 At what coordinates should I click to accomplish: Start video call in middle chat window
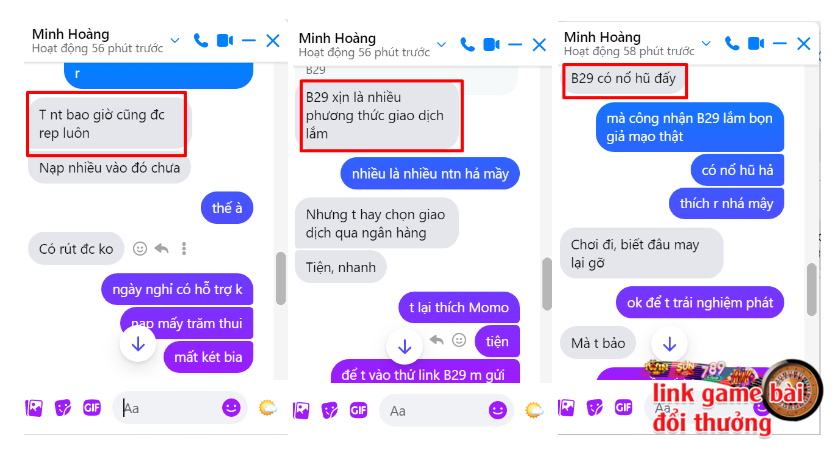click(491, 44)
